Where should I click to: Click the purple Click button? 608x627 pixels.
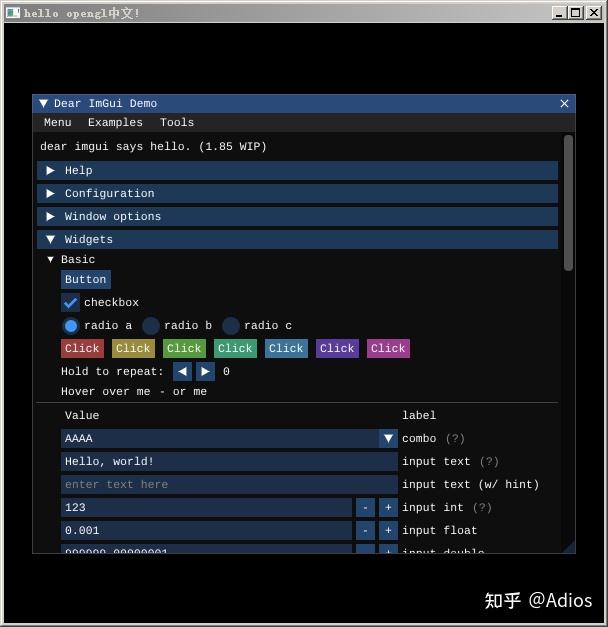pos(337,348)
